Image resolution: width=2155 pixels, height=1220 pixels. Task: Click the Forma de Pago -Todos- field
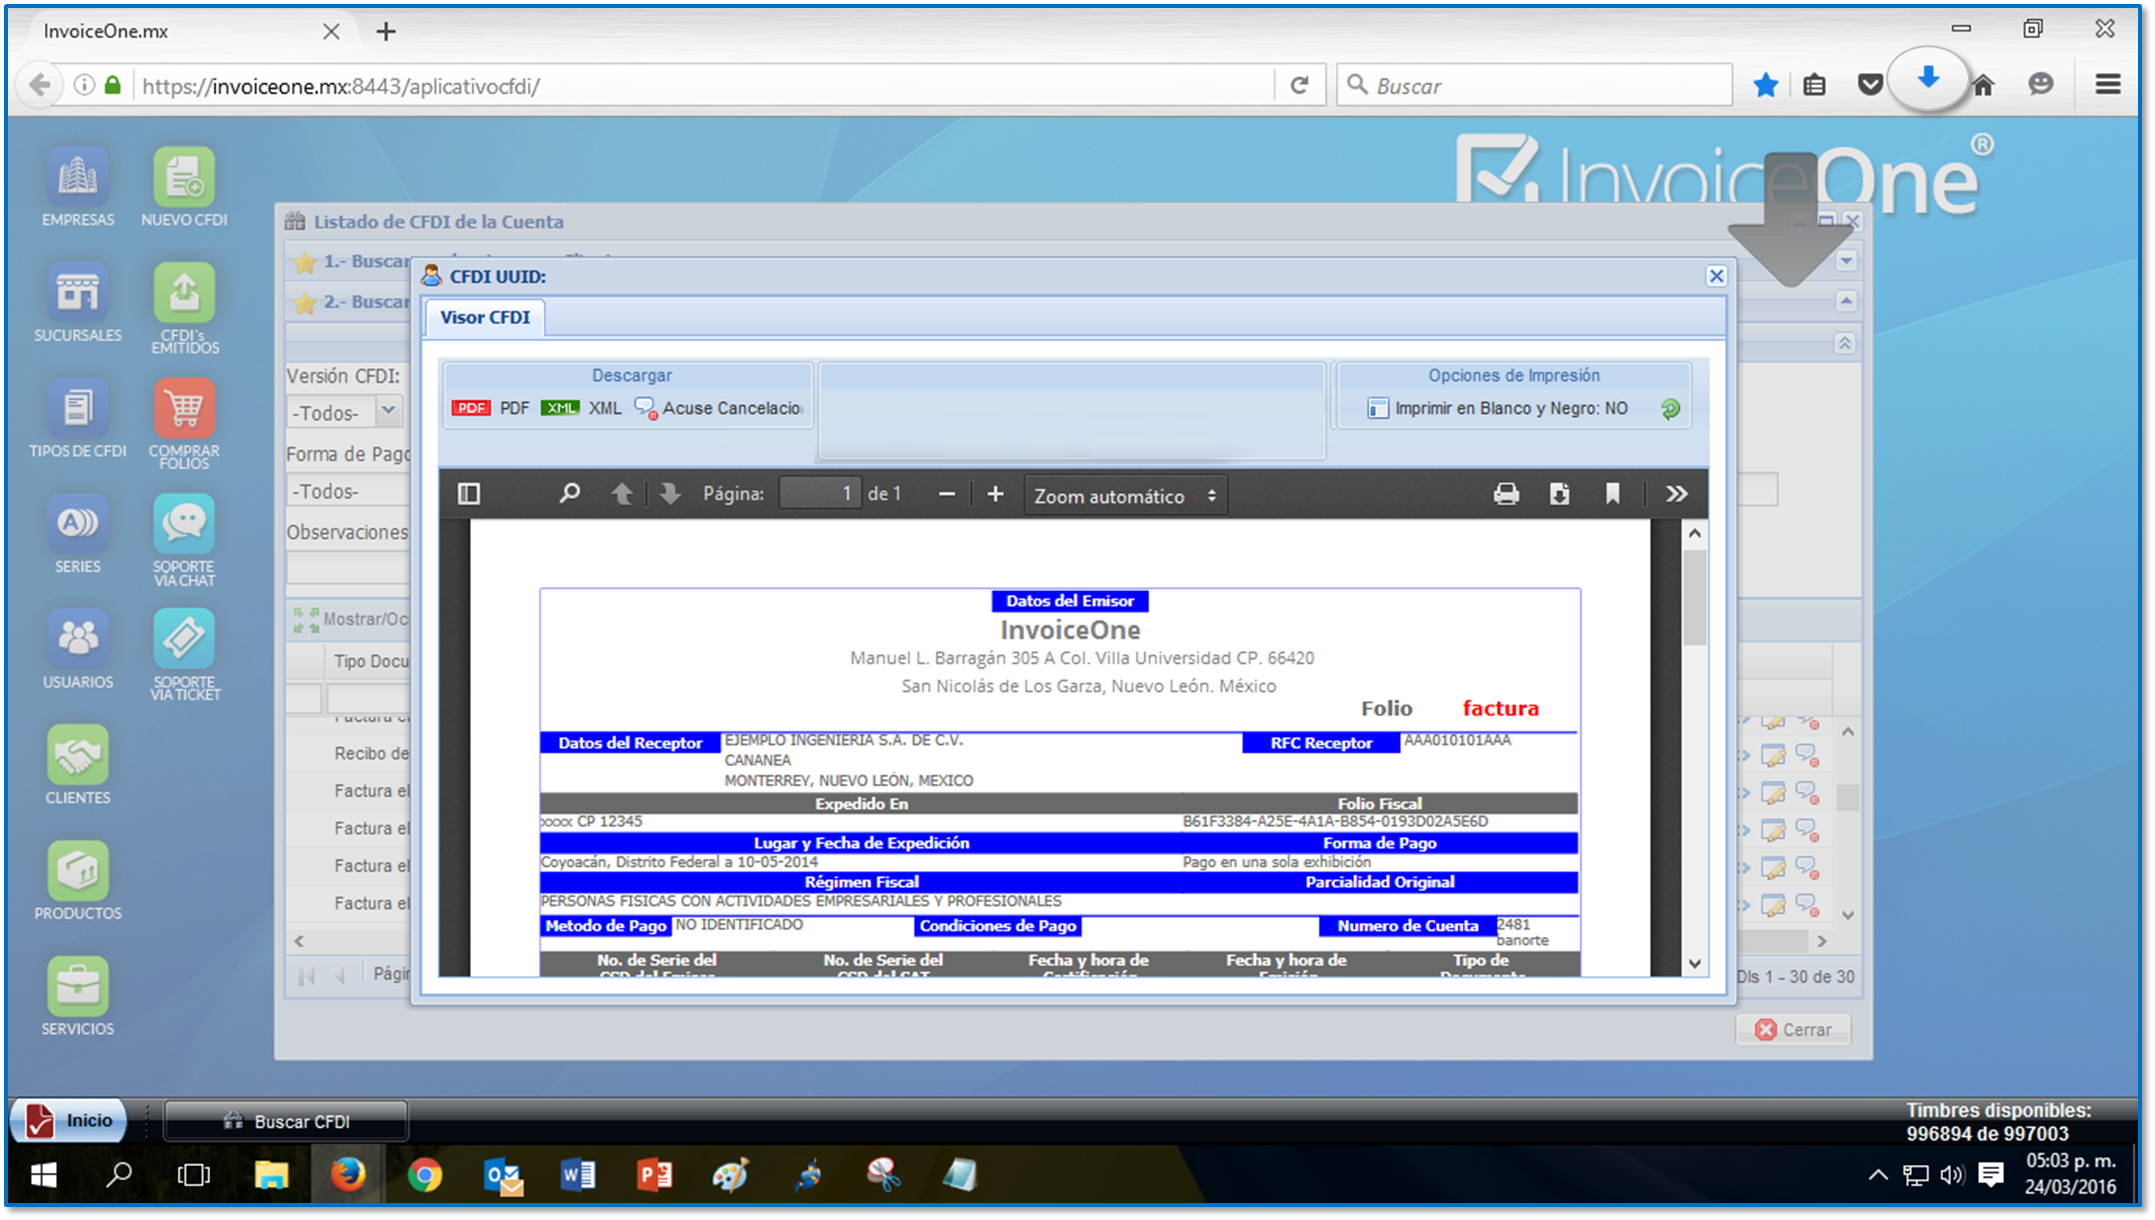(348, 491)
